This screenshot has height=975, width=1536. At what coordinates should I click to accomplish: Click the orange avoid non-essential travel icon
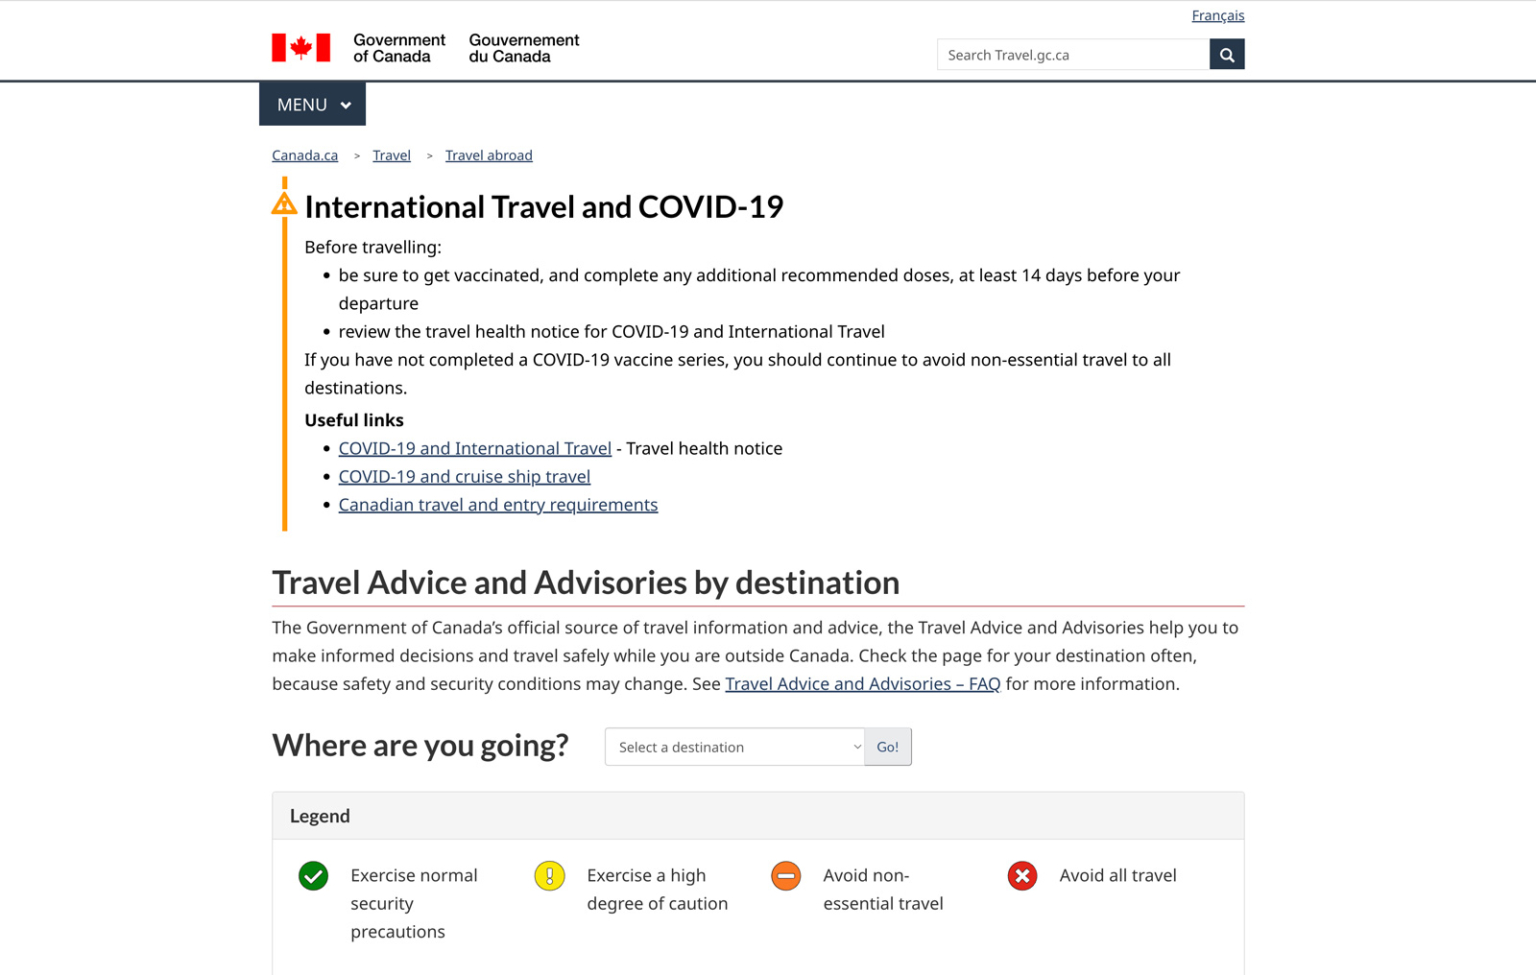(x=786, y=876)
